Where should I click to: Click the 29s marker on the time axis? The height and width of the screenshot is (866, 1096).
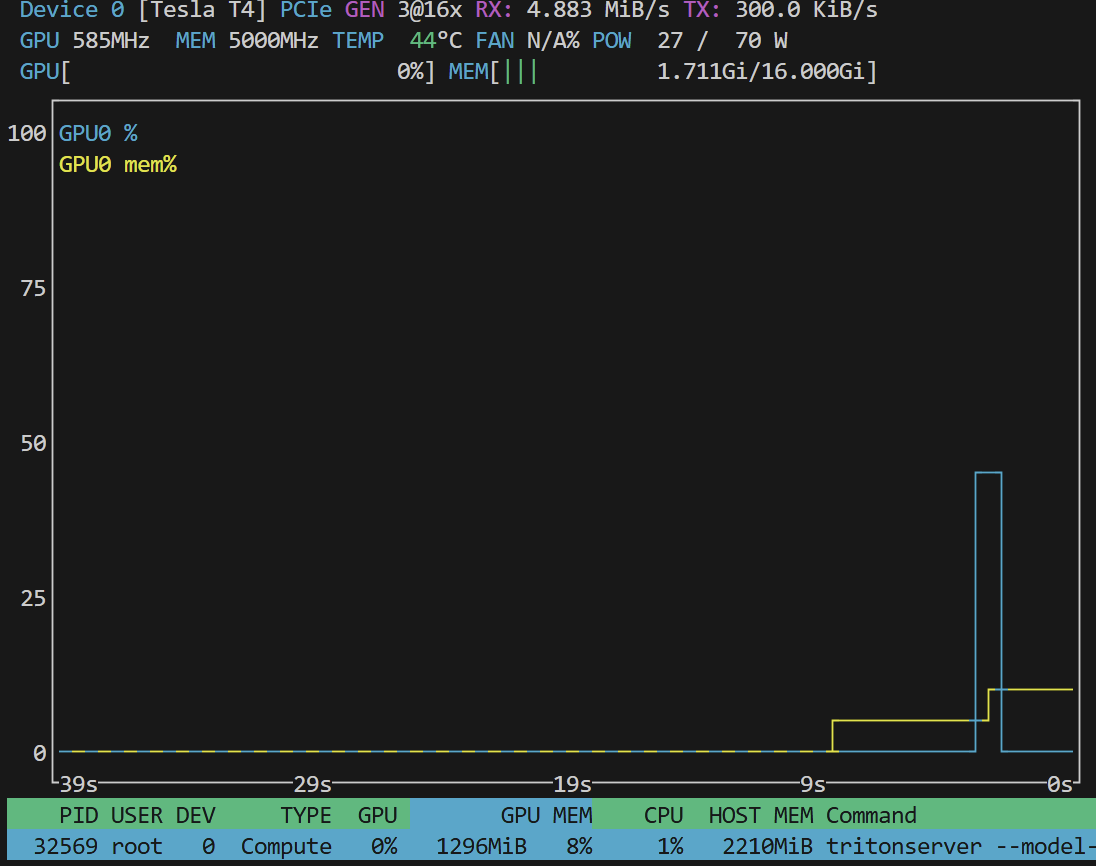click(312, 783)
